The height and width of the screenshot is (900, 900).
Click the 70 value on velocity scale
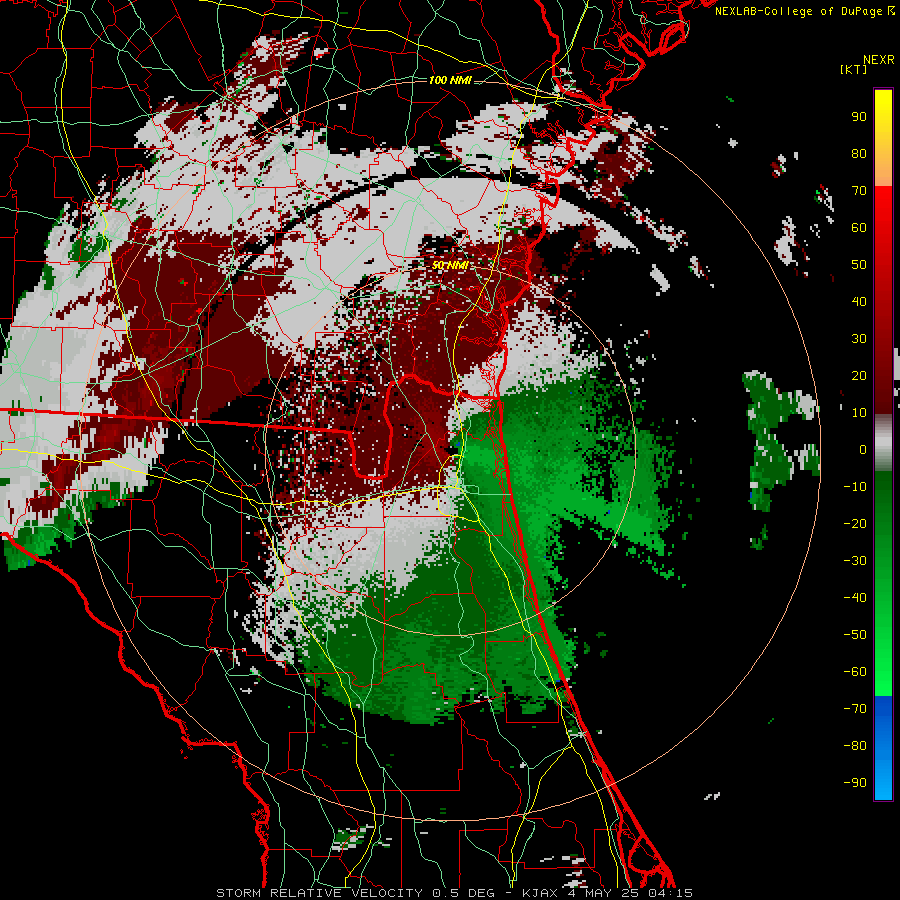(x=859, y=191)
